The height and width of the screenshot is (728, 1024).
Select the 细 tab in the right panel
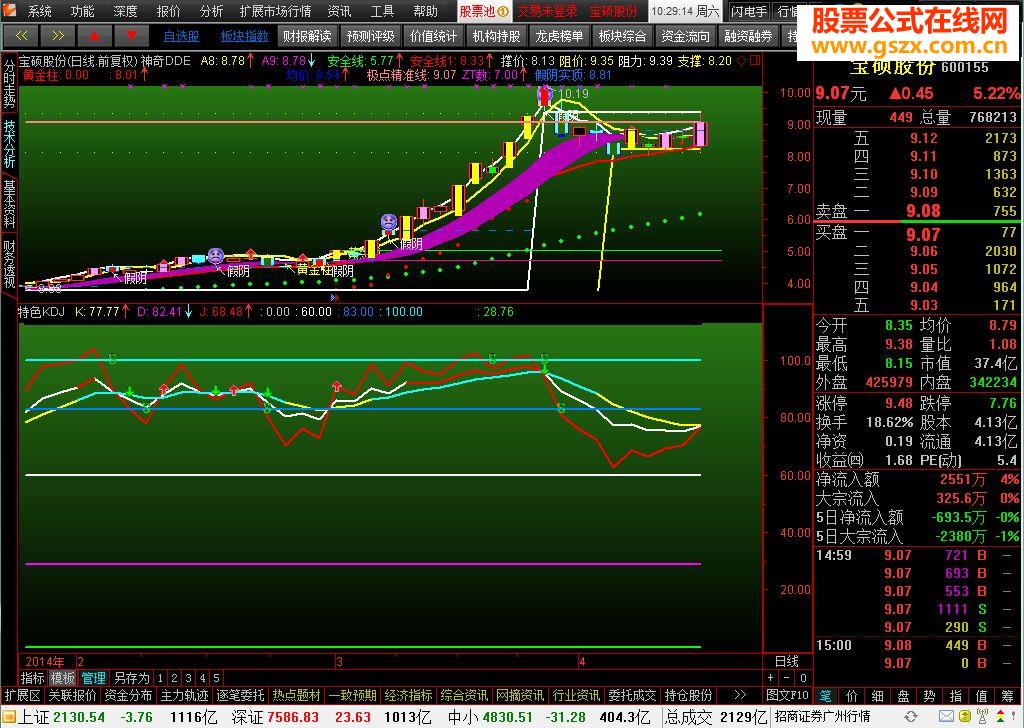click(x=877, y=696)
